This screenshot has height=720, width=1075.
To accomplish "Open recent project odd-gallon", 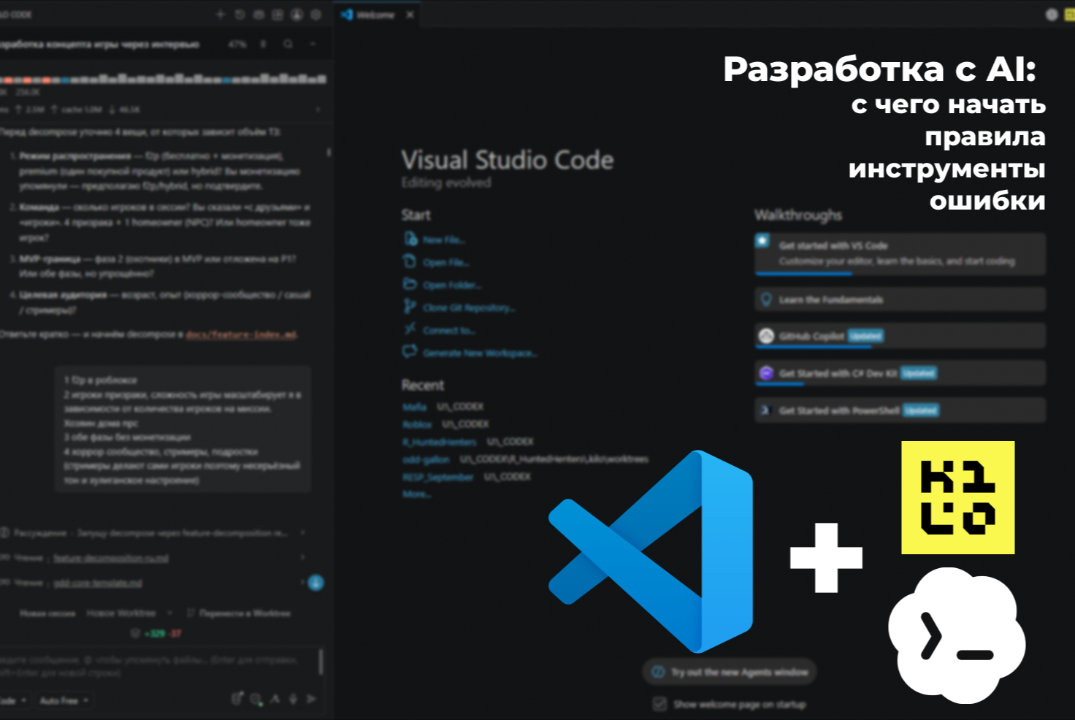I will tap(426, 459).
